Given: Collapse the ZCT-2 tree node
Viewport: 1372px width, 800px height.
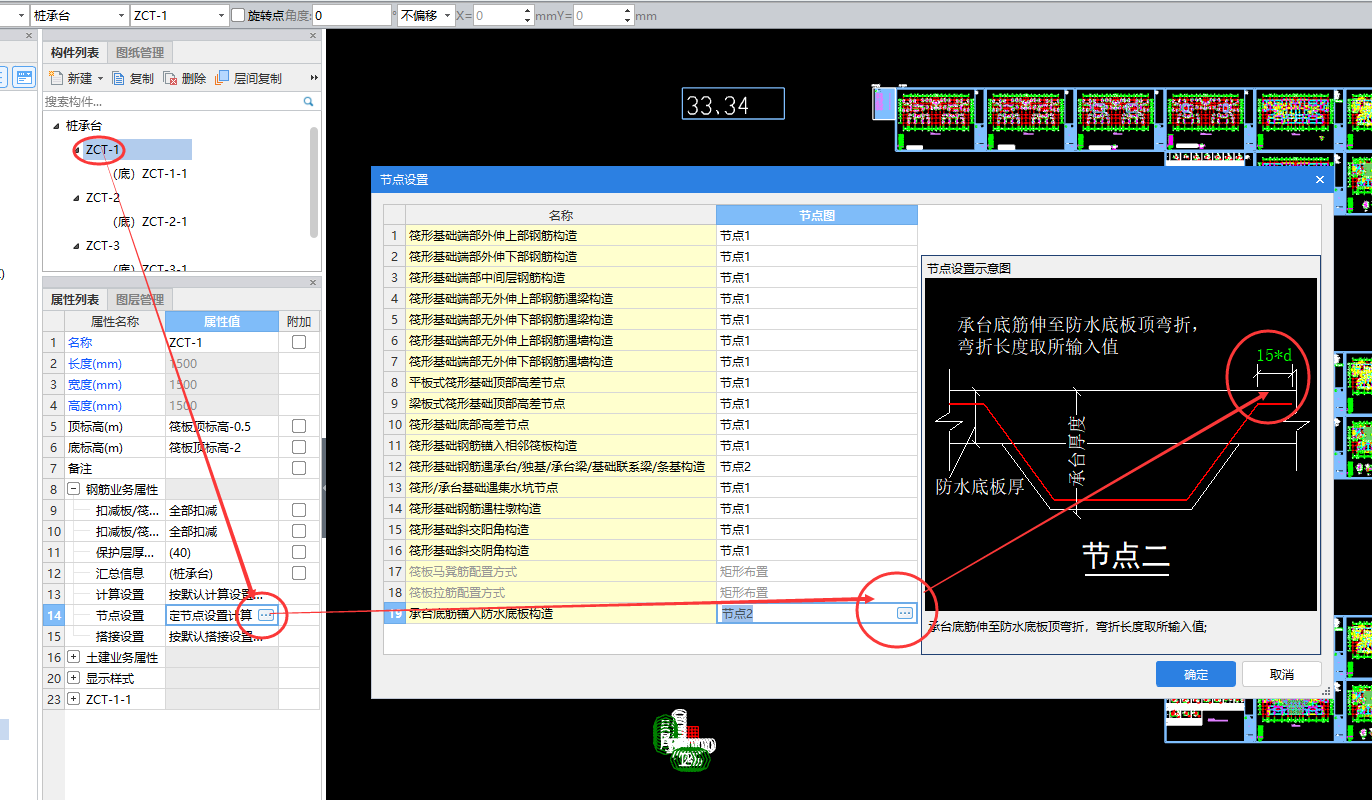Looking at the screenshot, I should click(x=76, y=198).
